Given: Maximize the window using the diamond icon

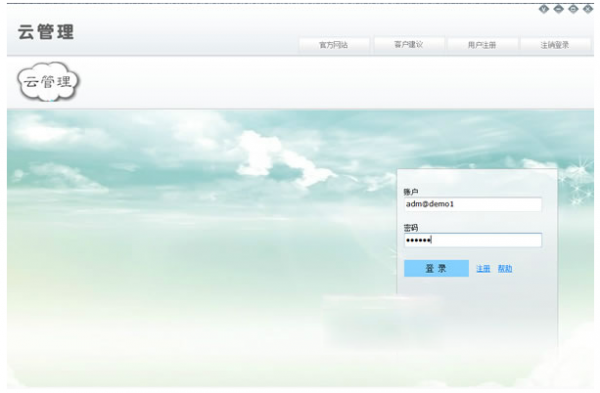Looking at the screenshot, I should click(x=573, y=9).
